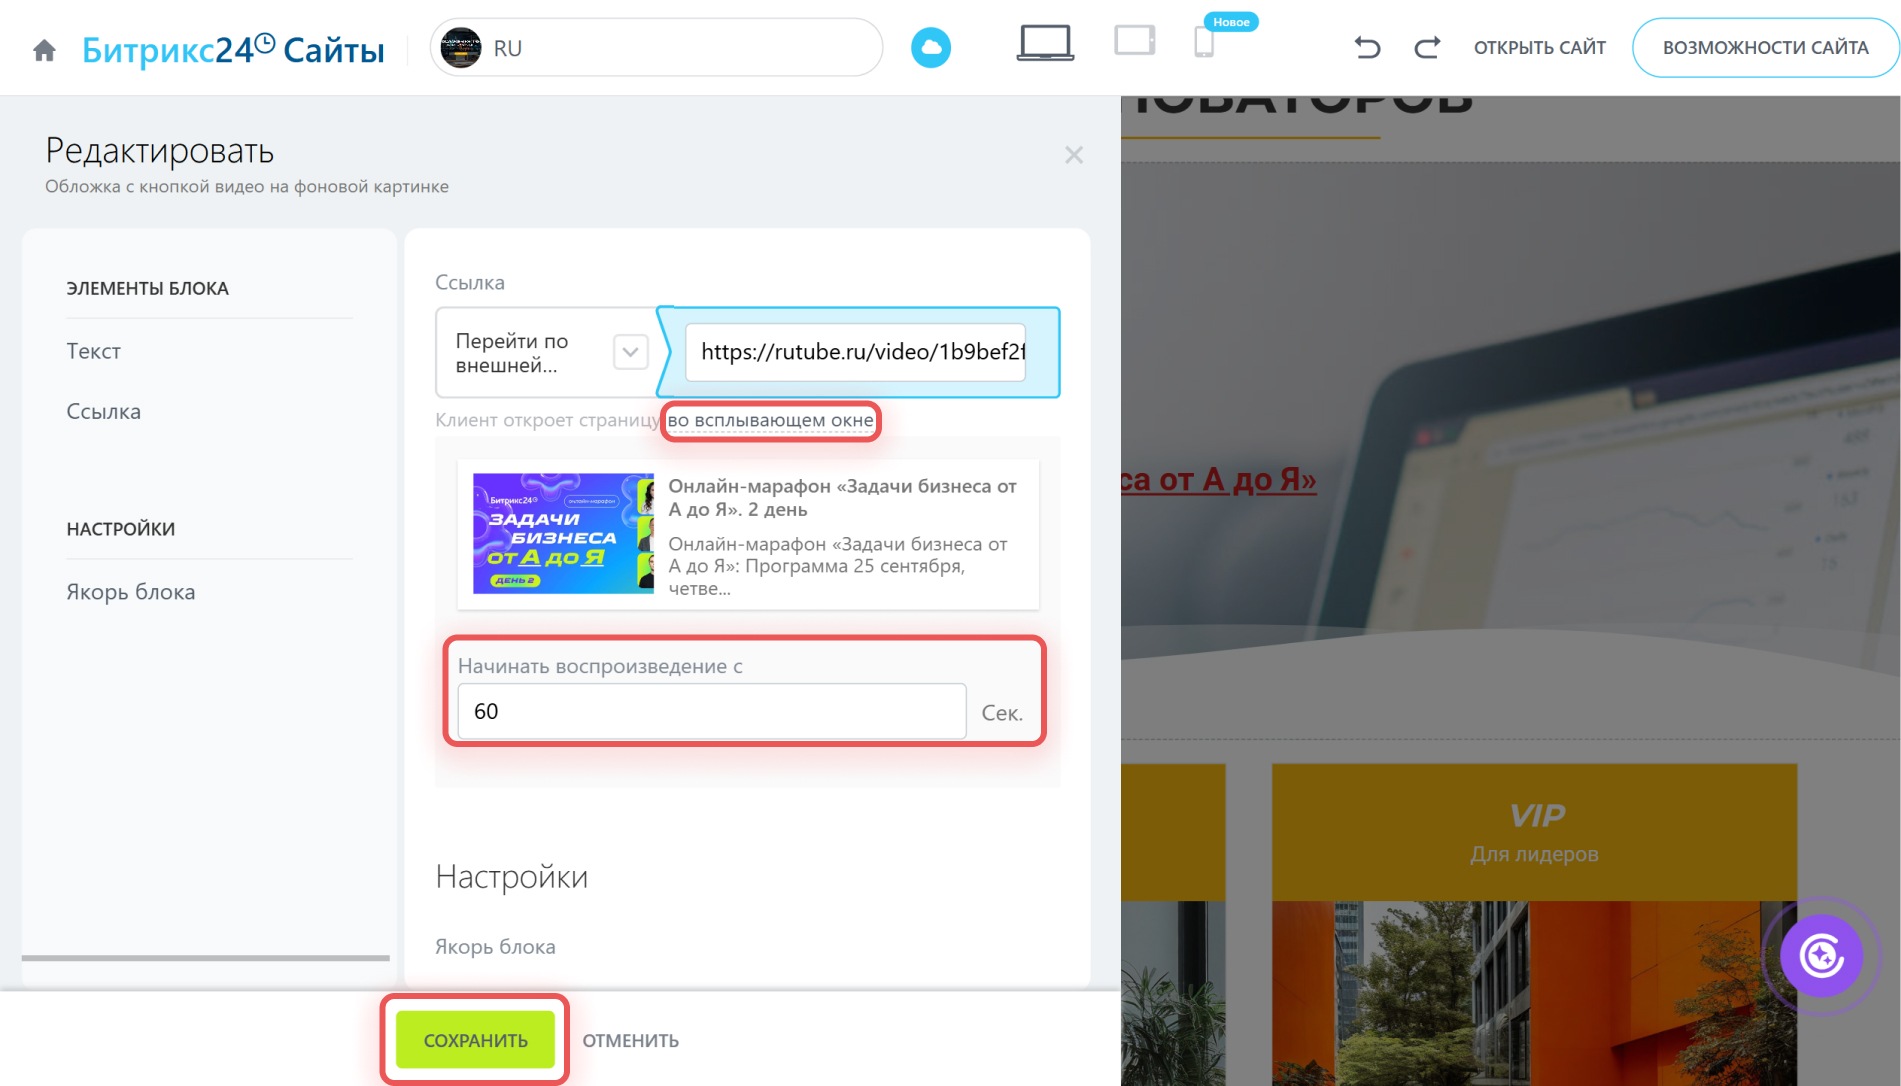1901x1086 pixels.
Task: Click the playback start seconds field
Action: click(711, 712)
